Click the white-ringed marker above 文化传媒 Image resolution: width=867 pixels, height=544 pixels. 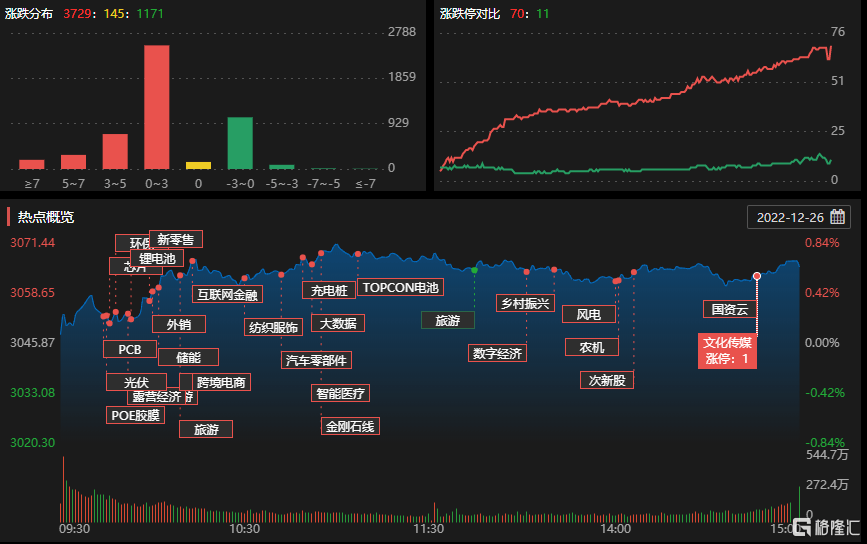click(x=756, y=276)
